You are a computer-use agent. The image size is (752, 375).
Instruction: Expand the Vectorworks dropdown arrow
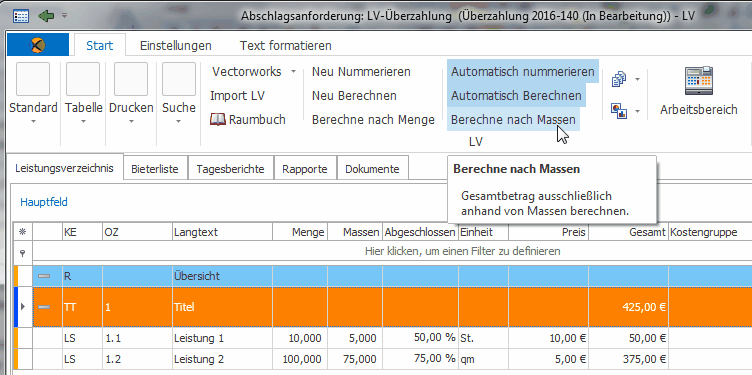[293, 72]
